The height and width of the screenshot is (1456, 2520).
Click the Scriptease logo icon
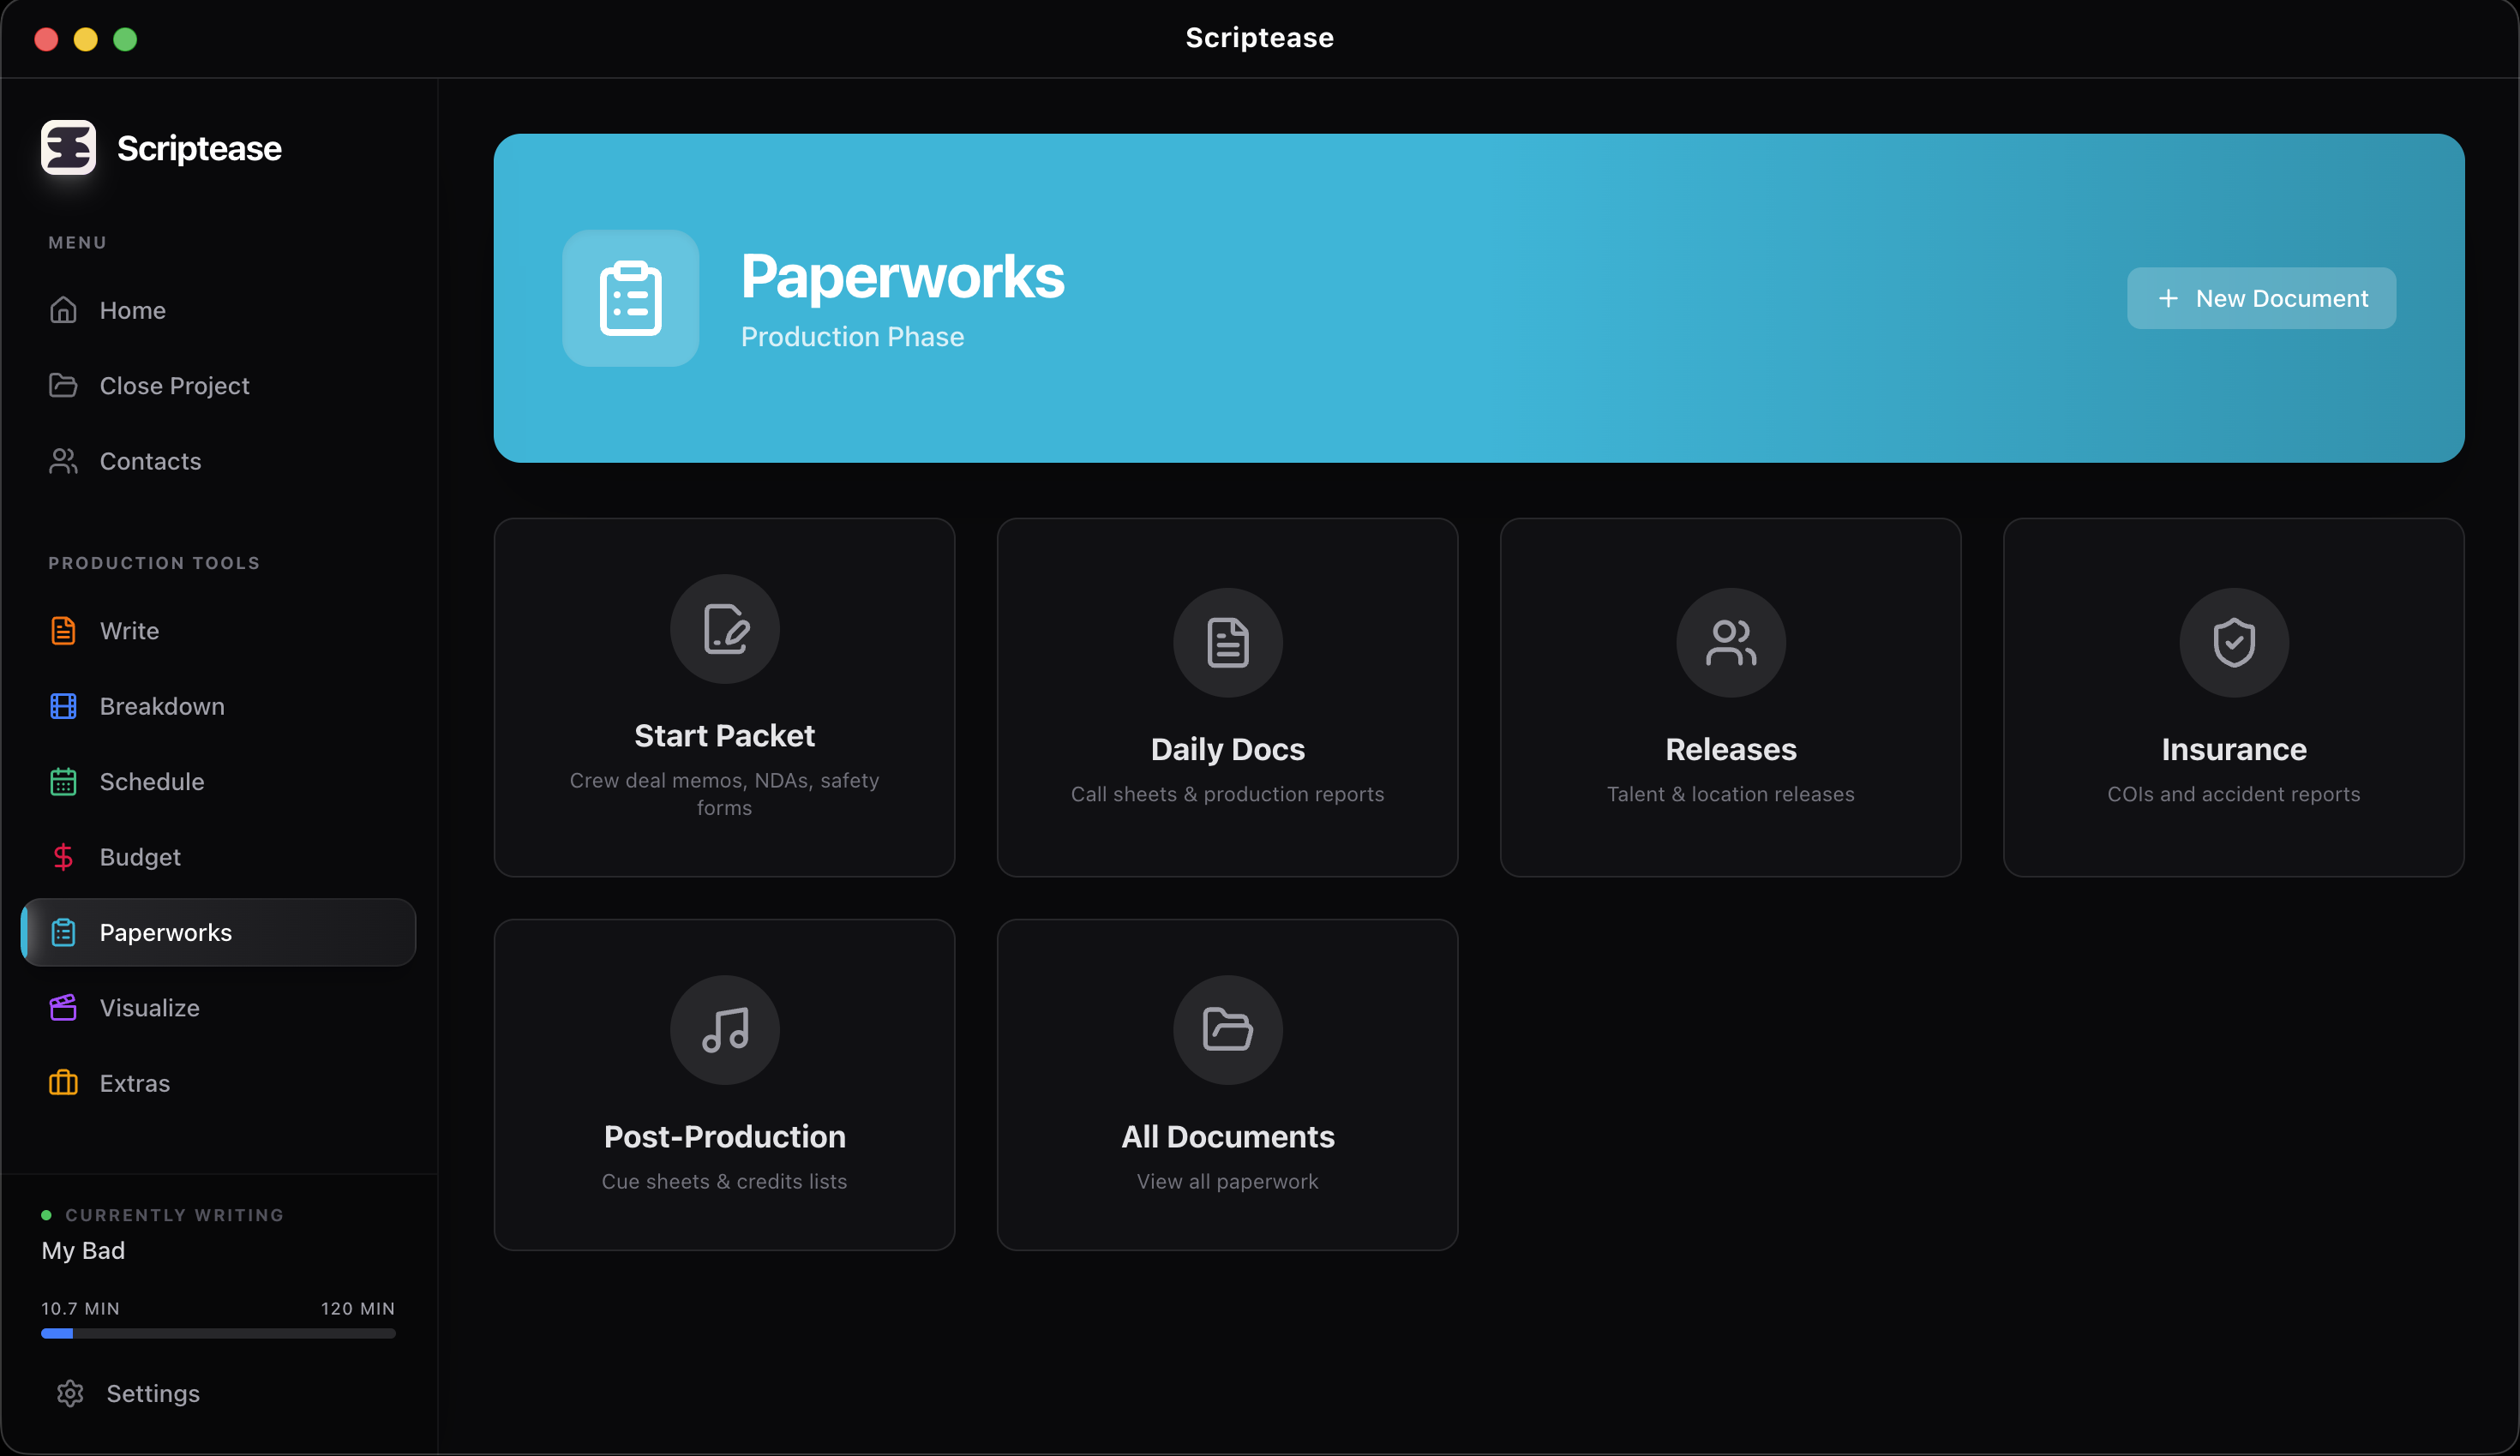(x=68, y=147)
